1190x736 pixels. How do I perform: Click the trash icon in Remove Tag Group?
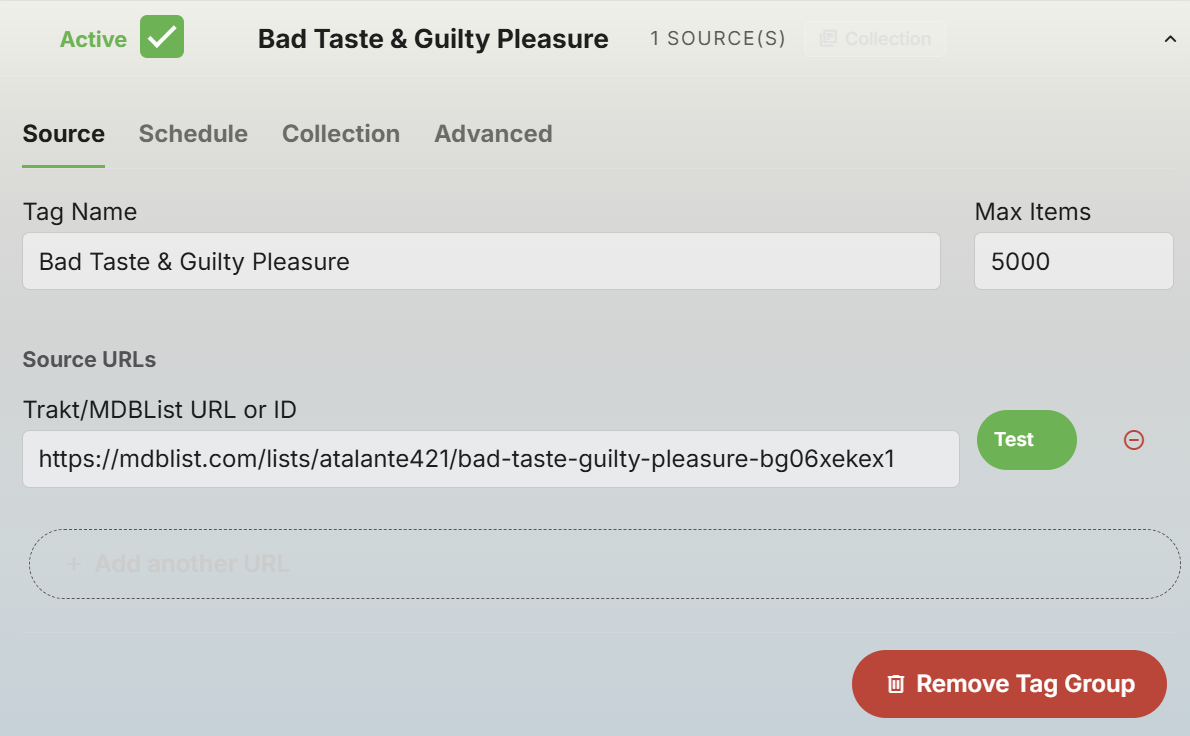tap(896, 684)
